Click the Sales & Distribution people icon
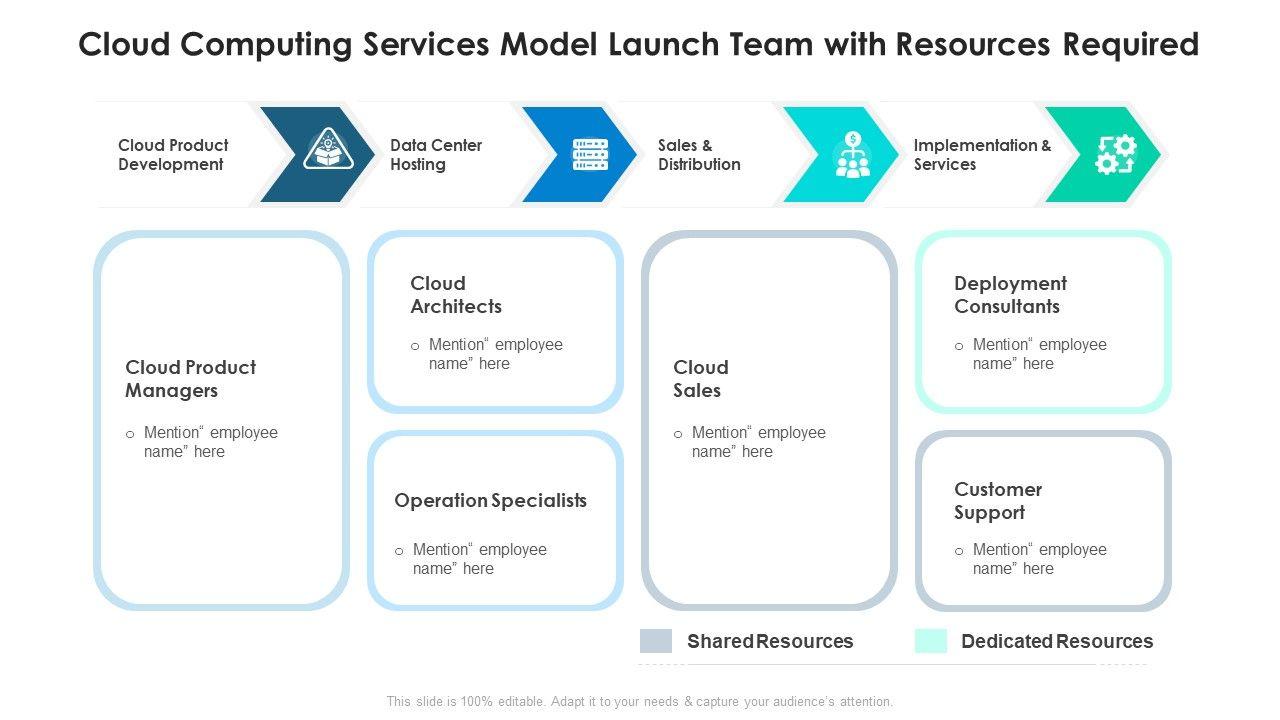1280x720 pixels. (852, 155)
